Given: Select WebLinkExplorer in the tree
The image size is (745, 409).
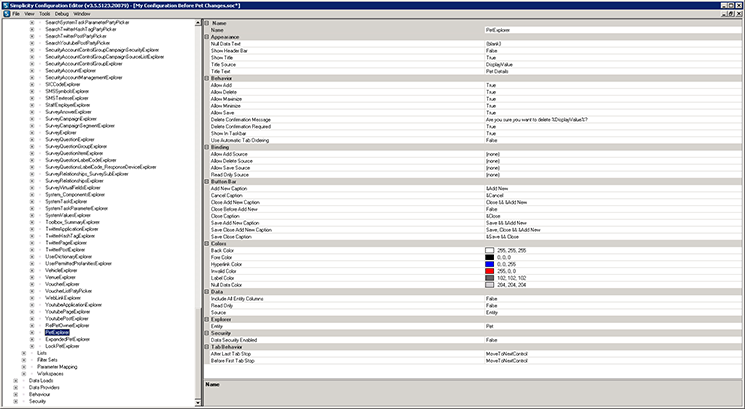Looking at the screenshot, I should [x=63, y=298].
